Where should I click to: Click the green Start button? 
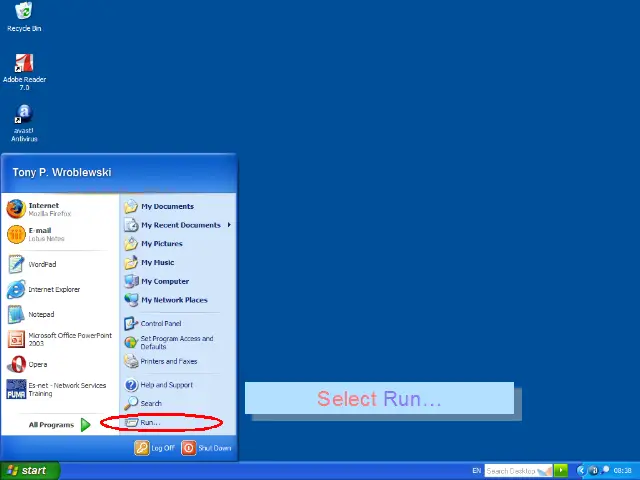coord(29,470)
